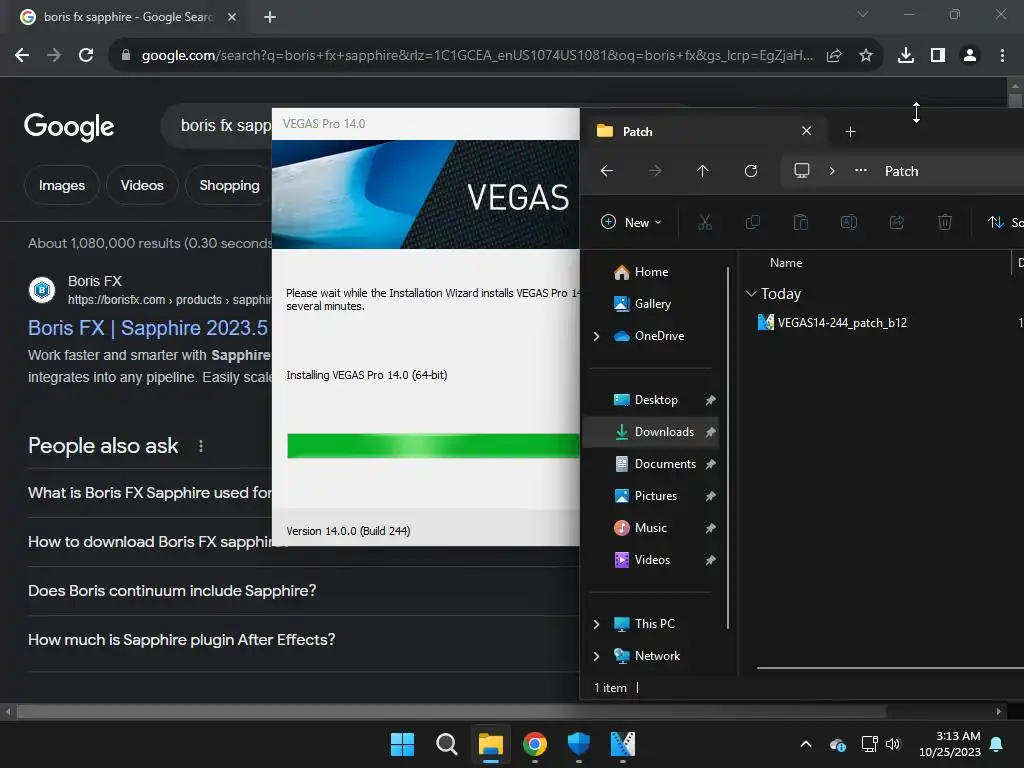
Task: Open Chrome profile icon
Action: coord(970,56)
